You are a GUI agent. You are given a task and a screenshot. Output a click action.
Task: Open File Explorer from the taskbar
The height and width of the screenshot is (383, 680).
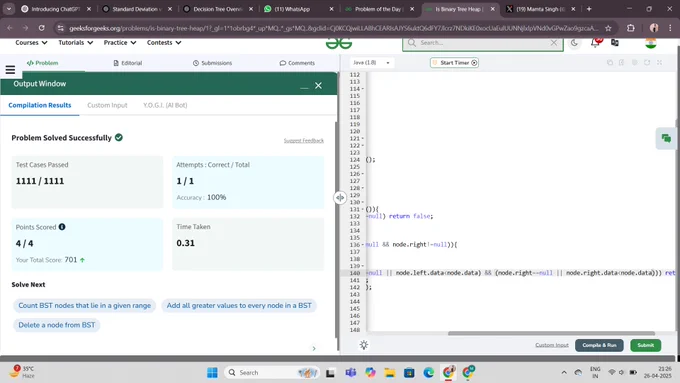pos(389,373)
